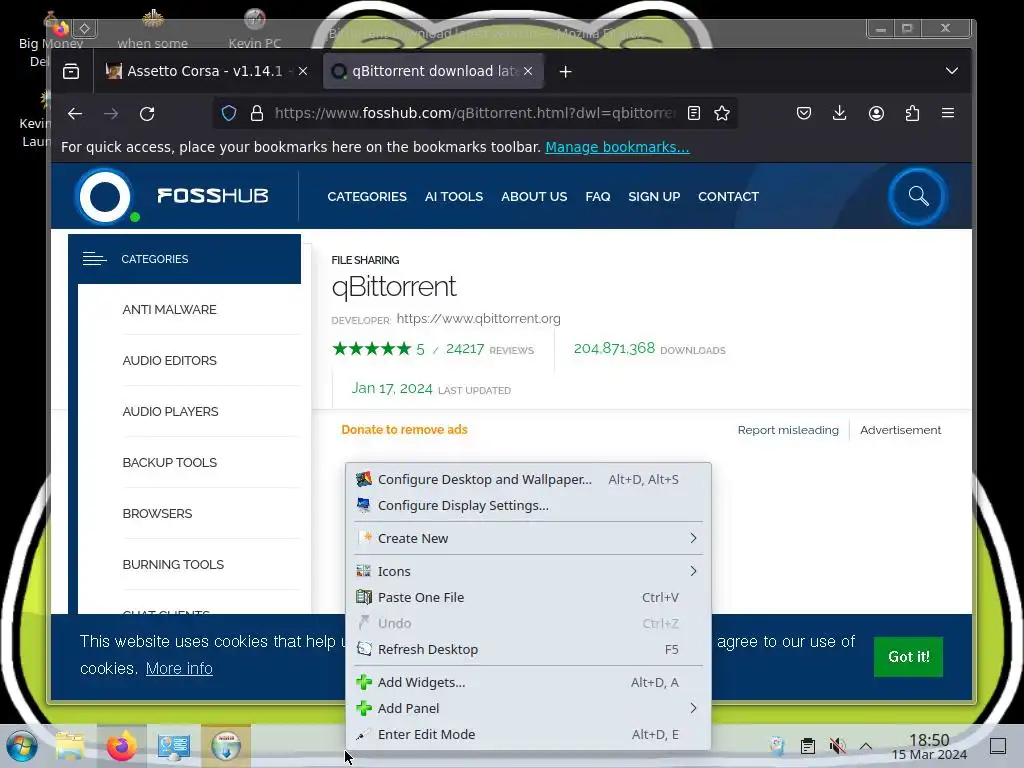Click the FossHub circular logo
The width and height of the screenshot is (1024, 768).
(105, 196)
